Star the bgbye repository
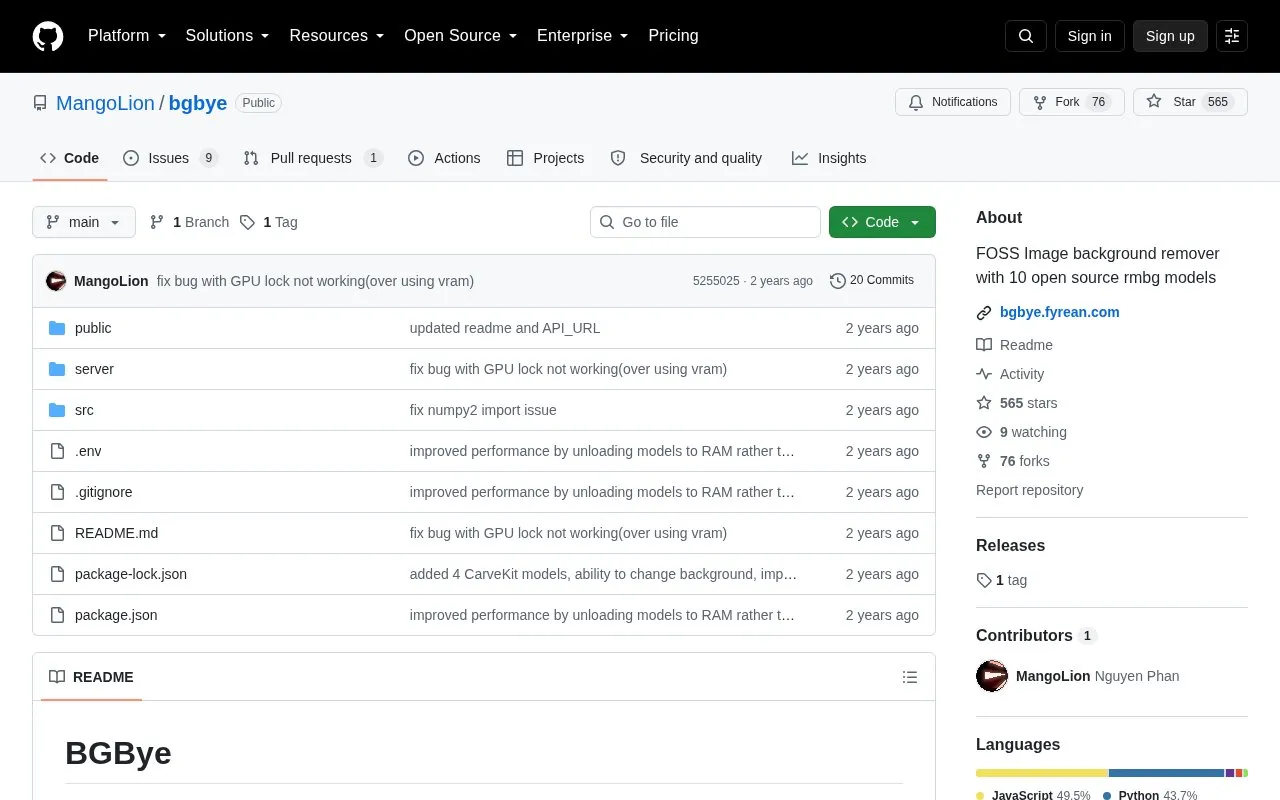The height and width of the screenshot is (800, 1280). tap(1190, 102)
